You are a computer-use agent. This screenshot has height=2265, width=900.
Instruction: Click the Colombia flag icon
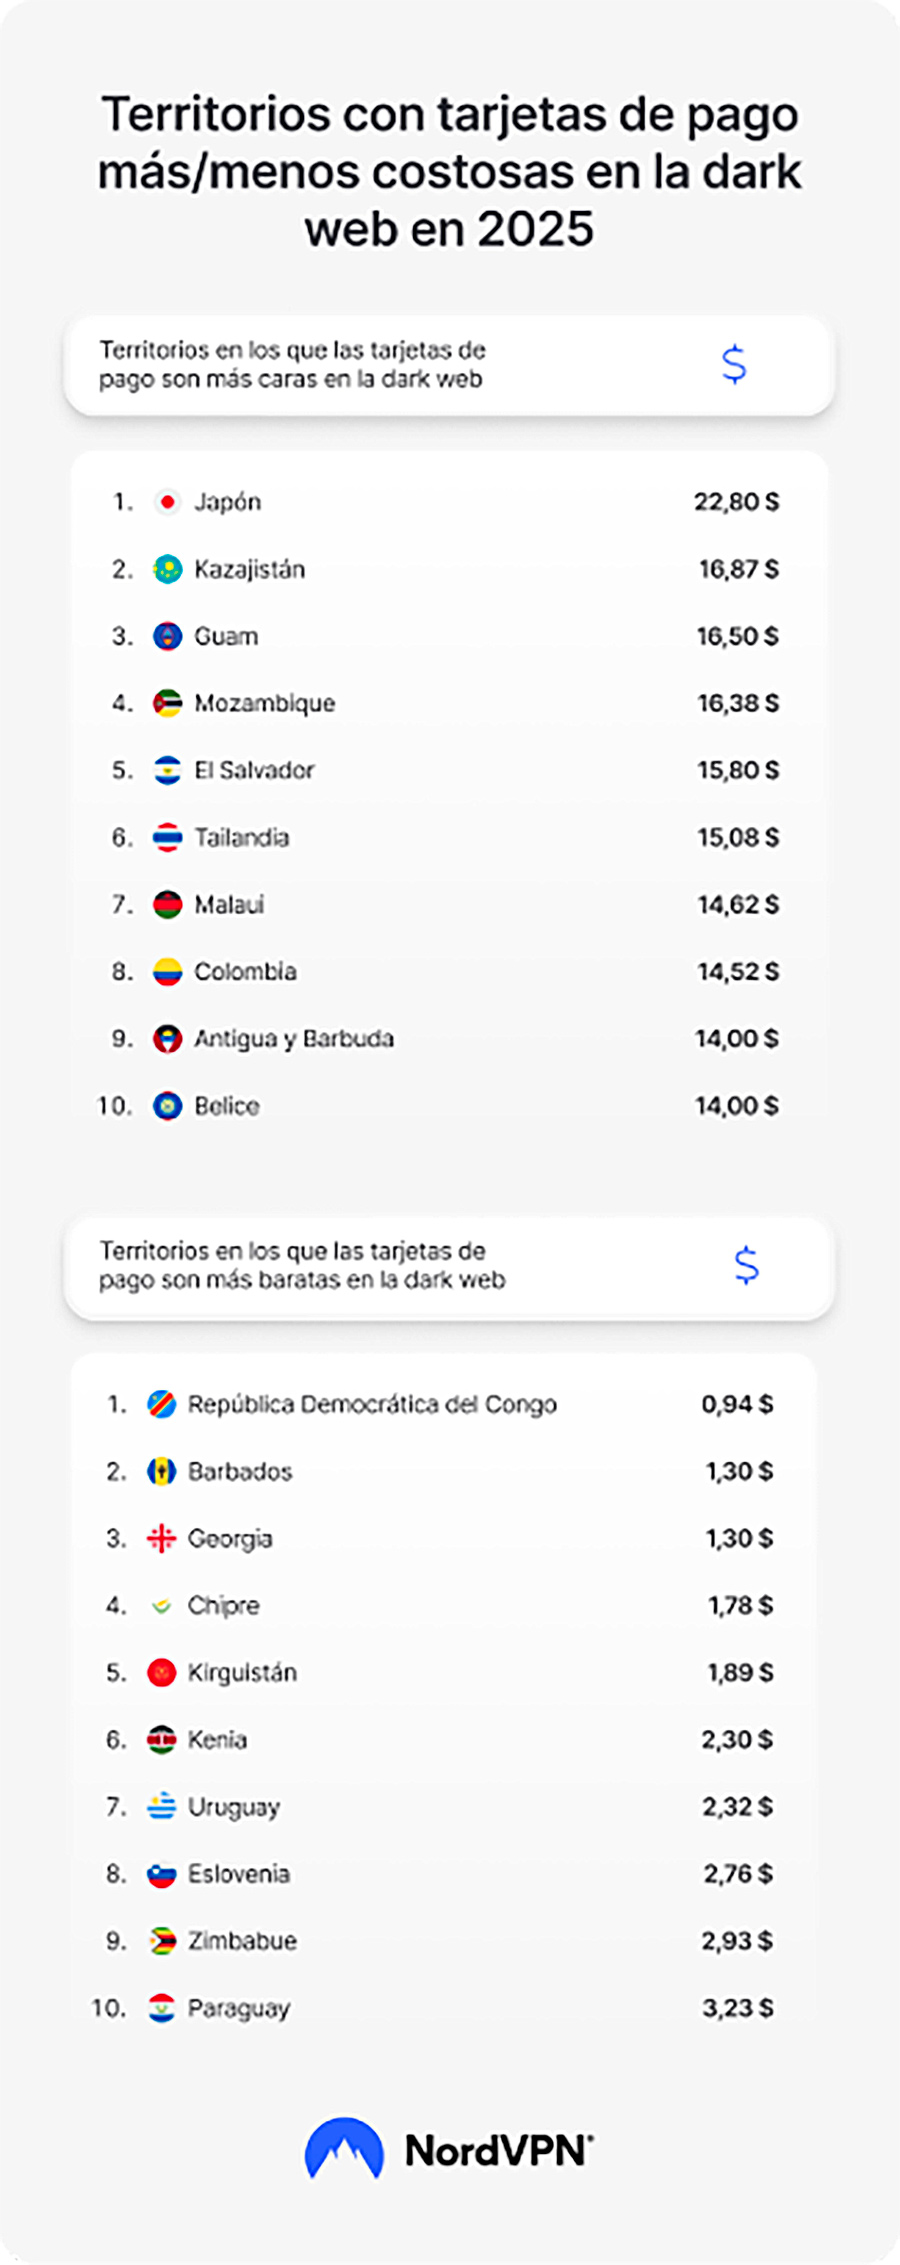(x=167, y=971)
